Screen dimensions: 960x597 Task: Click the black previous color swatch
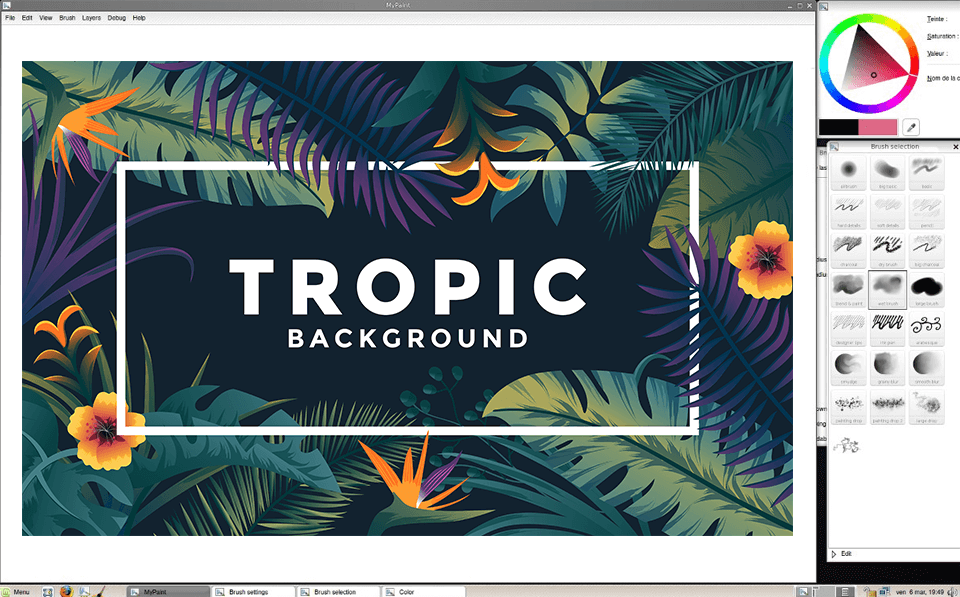tap(839, 127)
